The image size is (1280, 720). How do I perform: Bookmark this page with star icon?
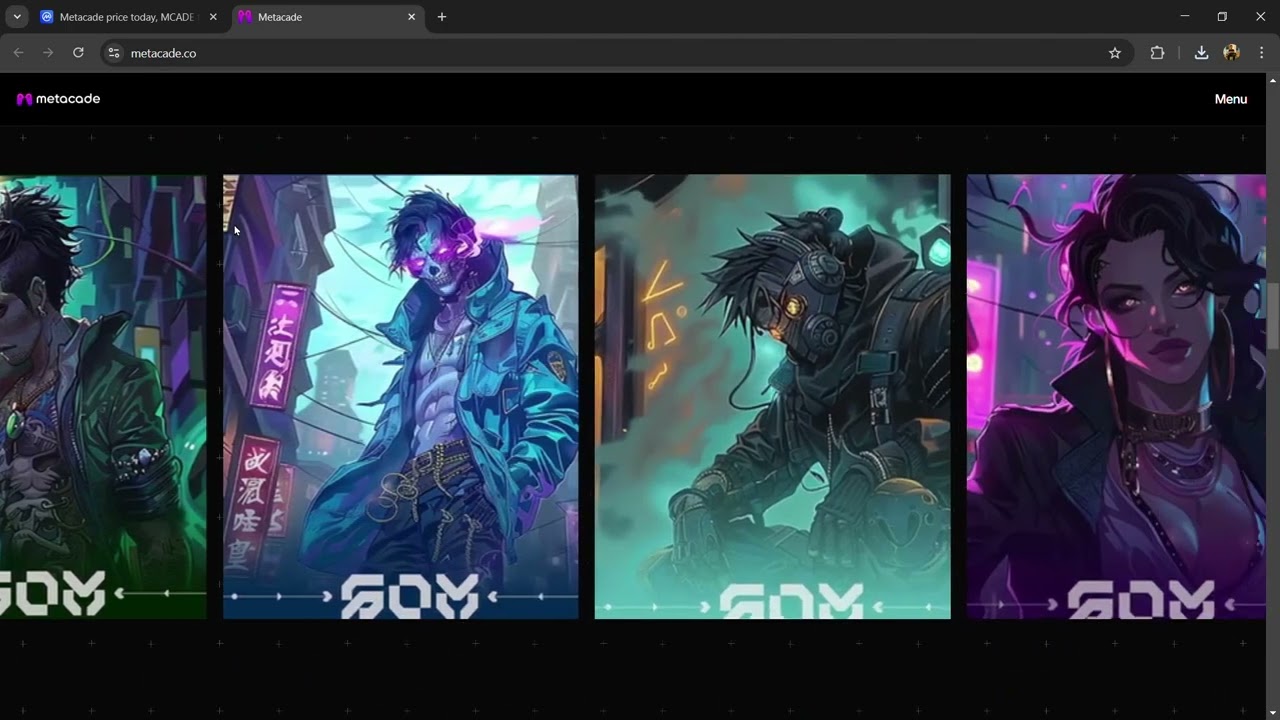click(1115, 53)
